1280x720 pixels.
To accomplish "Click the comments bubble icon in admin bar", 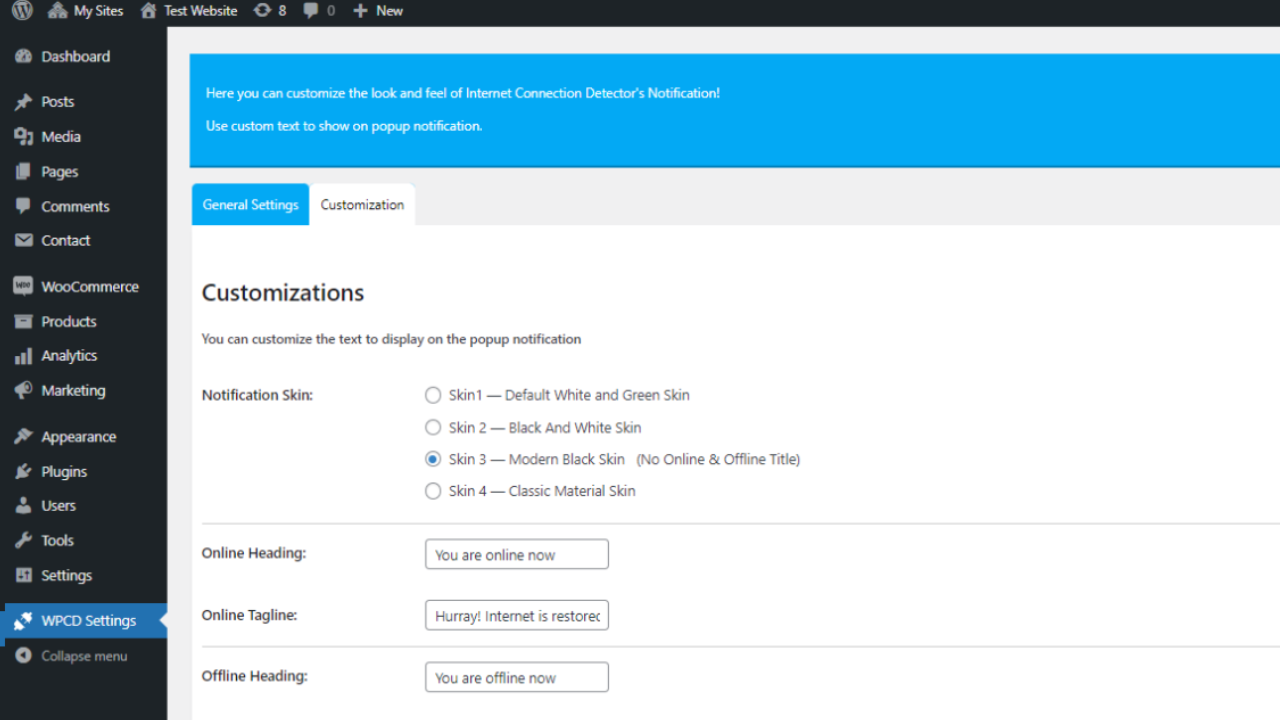I will pos(312,11).
